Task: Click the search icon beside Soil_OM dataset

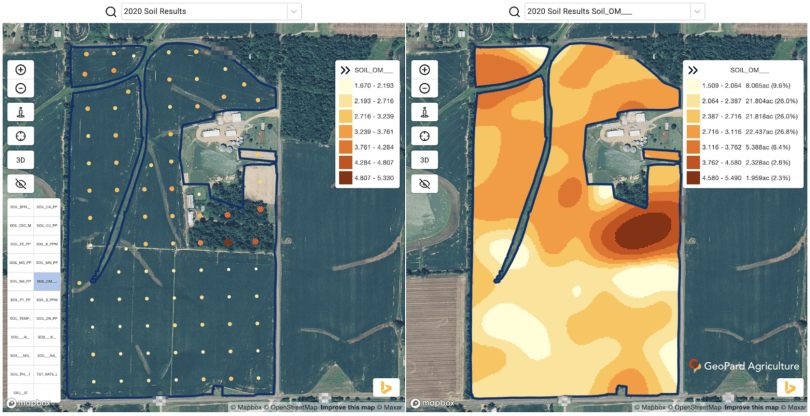Action: click(514, 11)
